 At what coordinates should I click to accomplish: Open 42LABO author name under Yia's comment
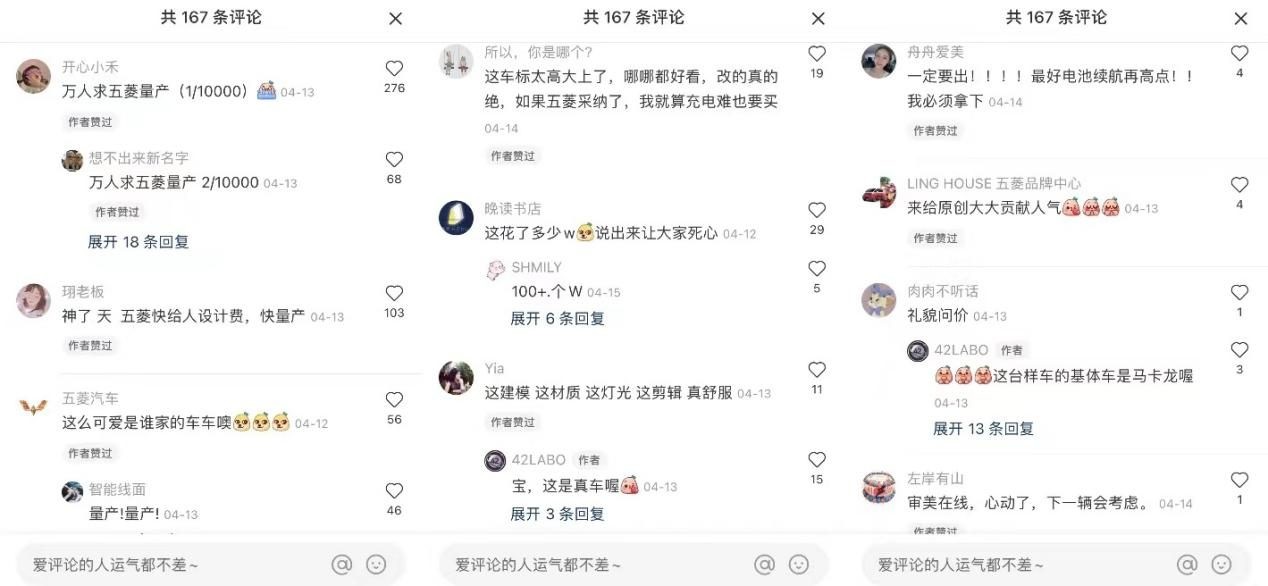539,460
